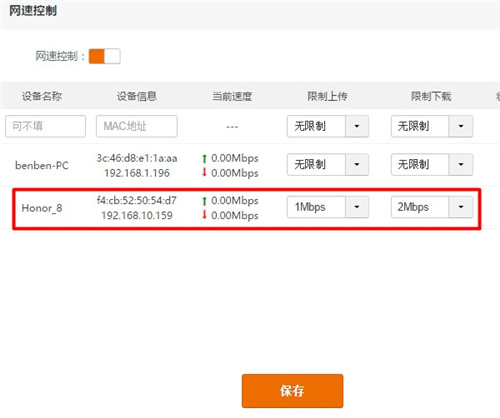Click benben-PC green upload speed arrow

(204, 159)
